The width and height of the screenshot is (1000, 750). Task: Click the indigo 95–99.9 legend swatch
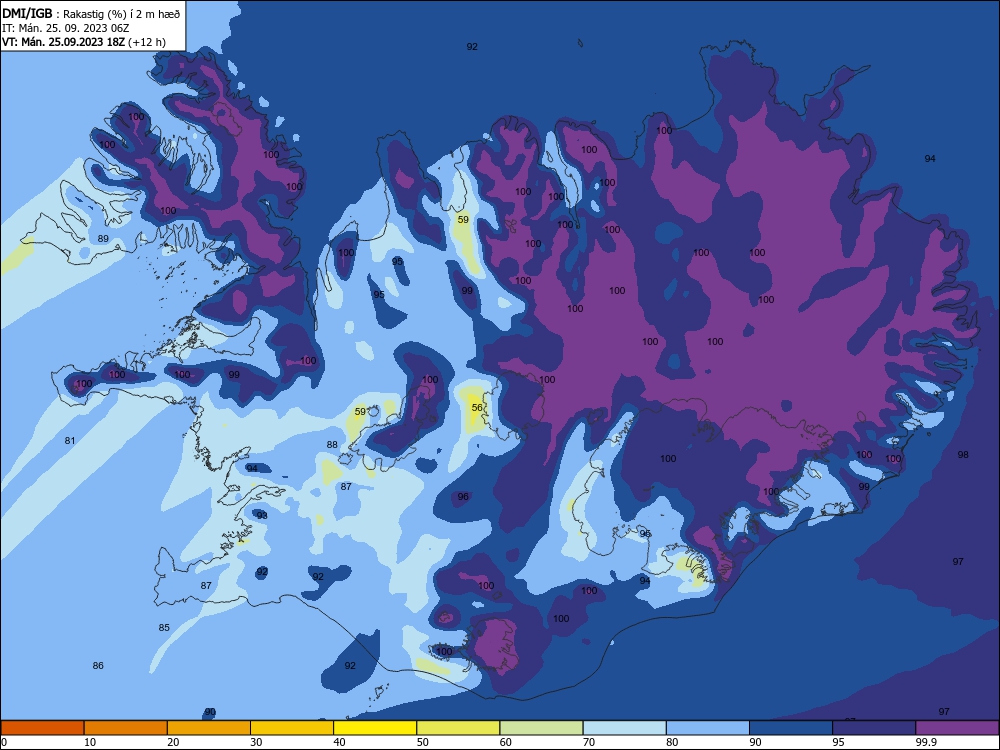pyautogui.click(x=874, y=728)
